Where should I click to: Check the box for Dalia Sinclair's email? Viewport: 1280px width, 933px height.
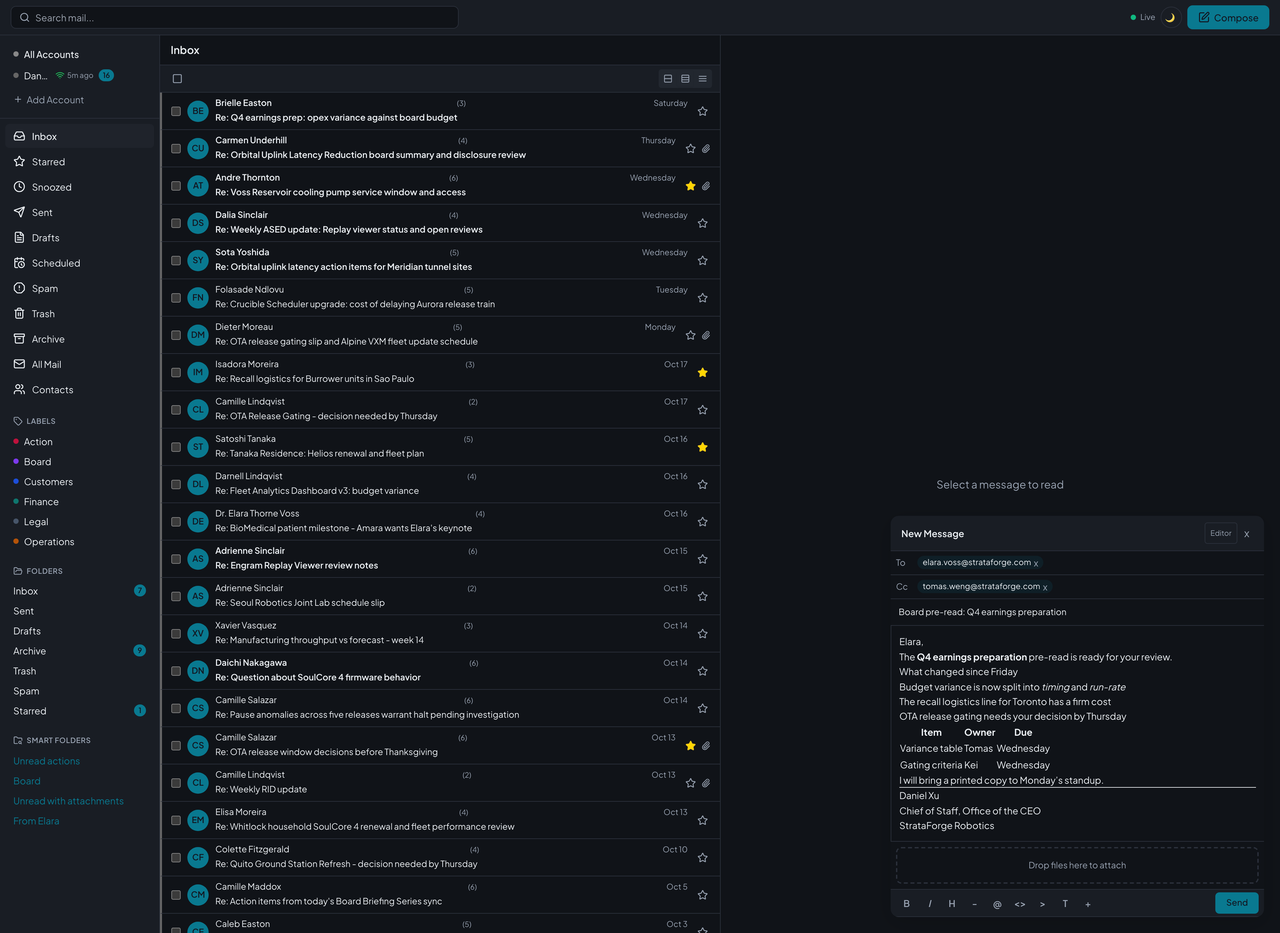(176, 223)
